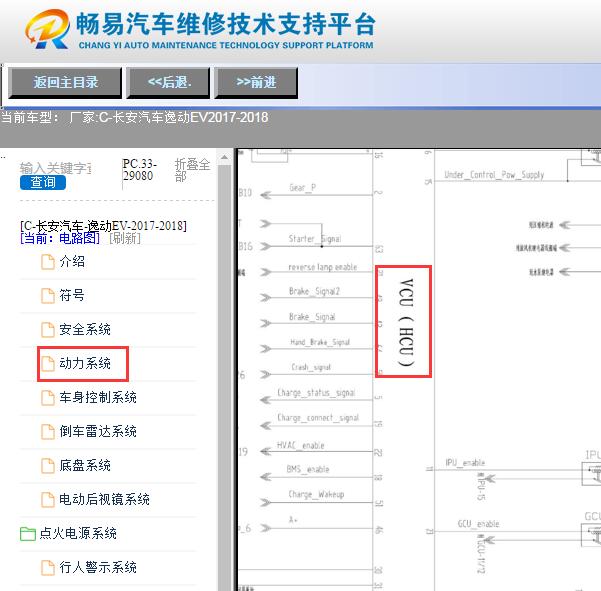Image resolution: width=601 pixels, height=591 pixels.
Task: Click the PC.33-29080 text
Action: coord(140,170)
